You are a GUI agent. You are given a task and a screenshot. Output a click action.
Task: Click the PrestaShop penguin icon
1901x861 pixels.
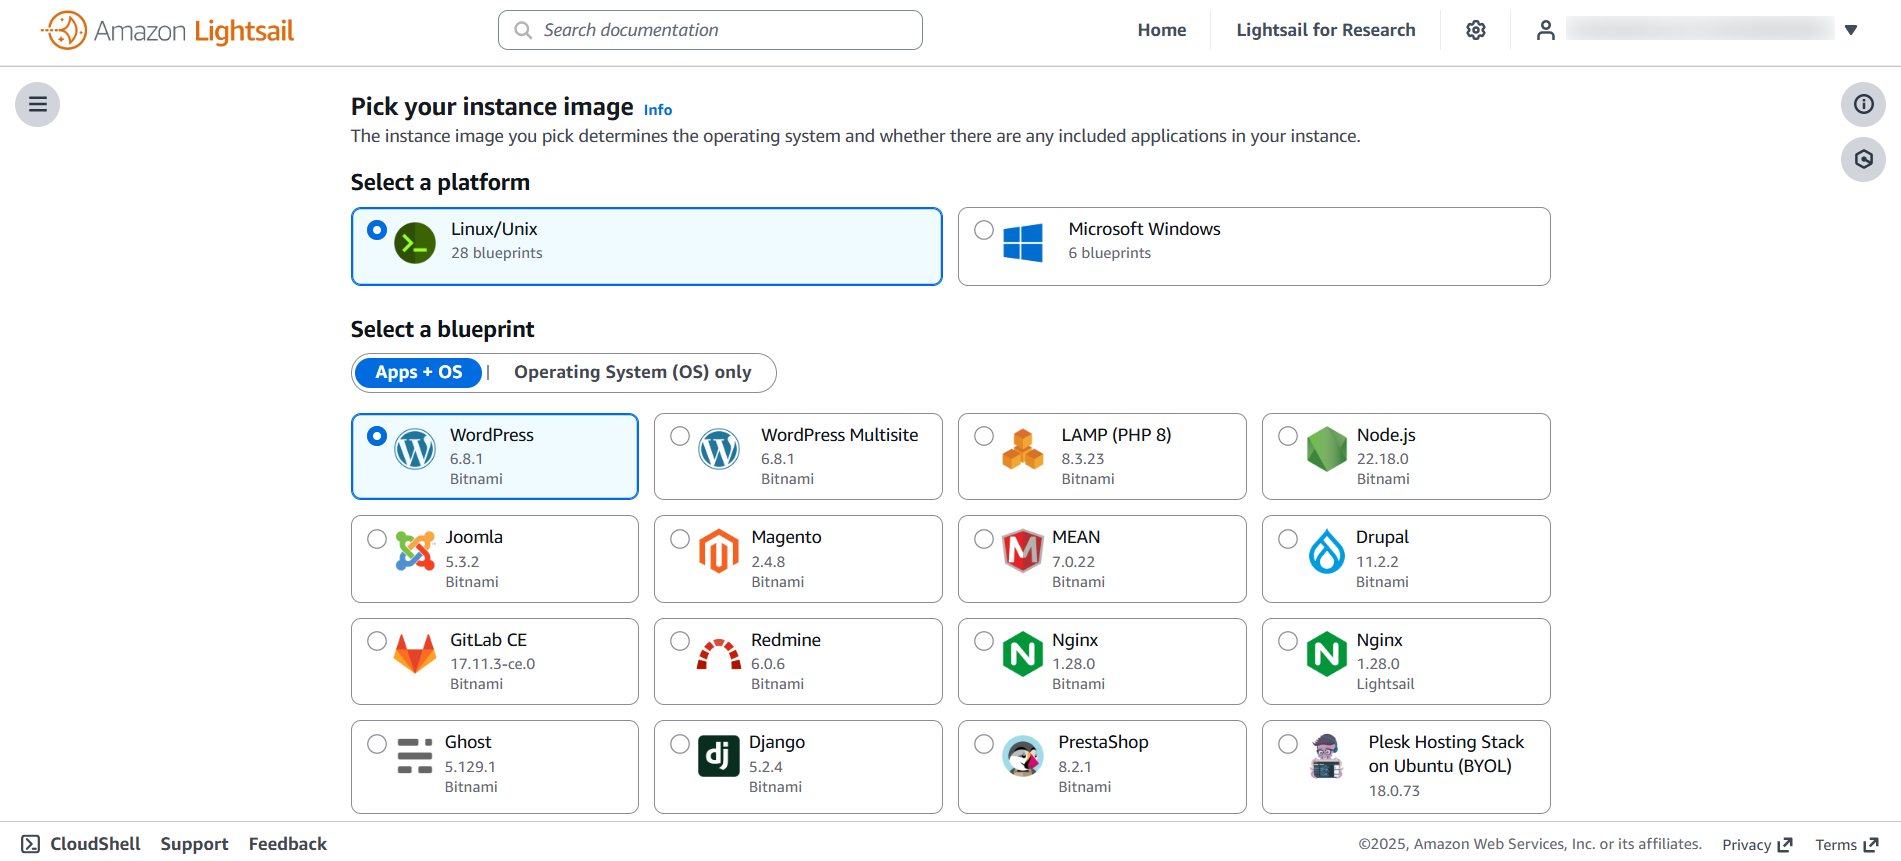(1023, 756)
